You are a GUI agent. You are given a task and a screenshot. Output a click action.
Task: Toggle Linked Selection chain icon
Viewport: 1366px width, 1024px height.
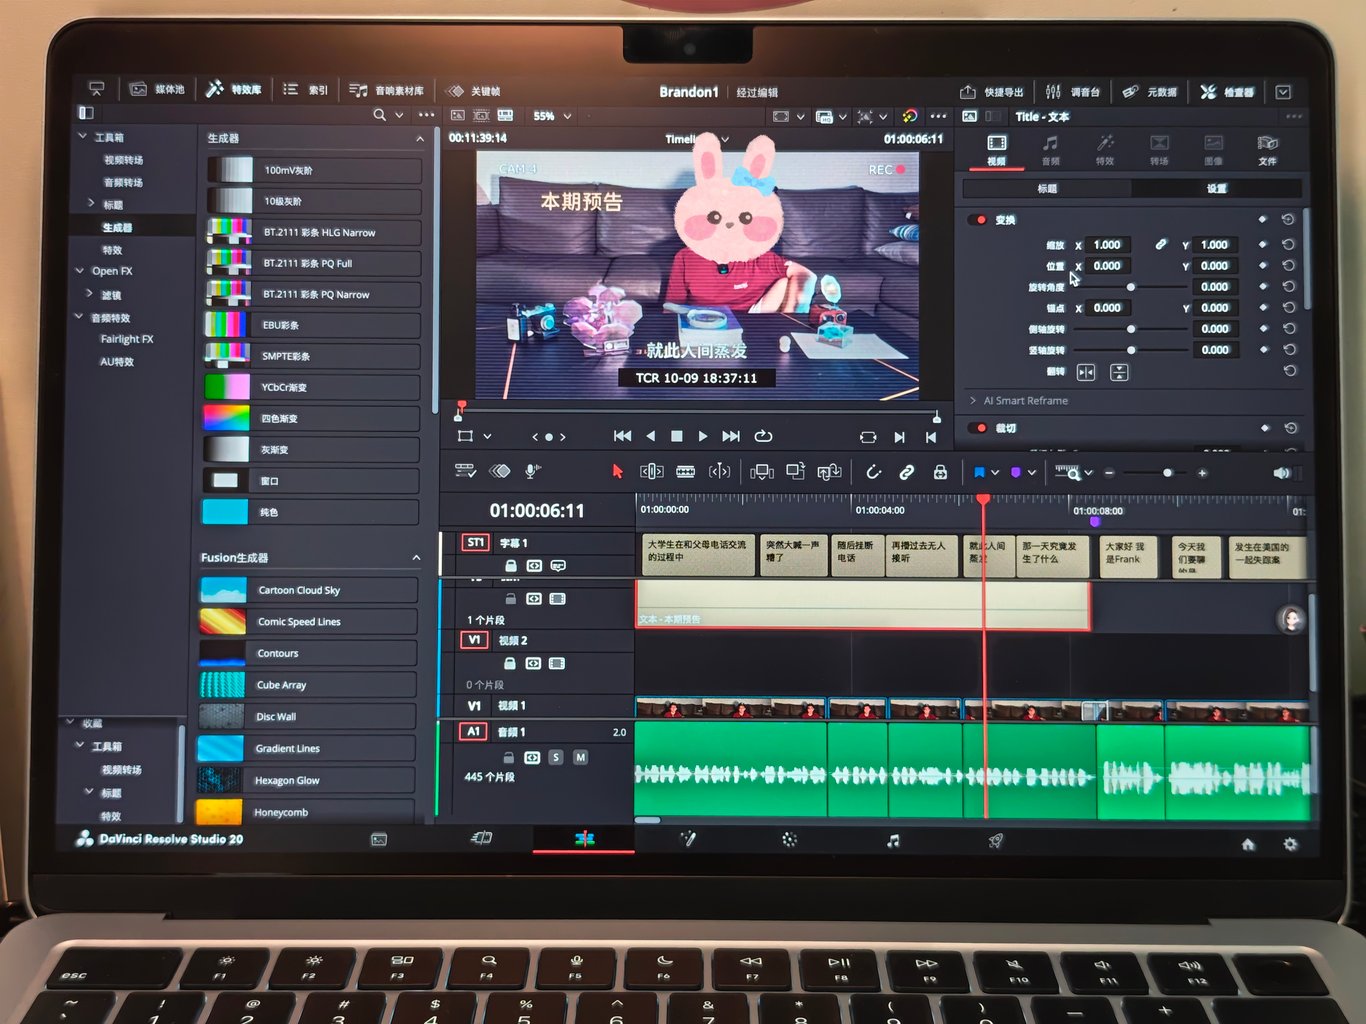(x=906, y=472)
